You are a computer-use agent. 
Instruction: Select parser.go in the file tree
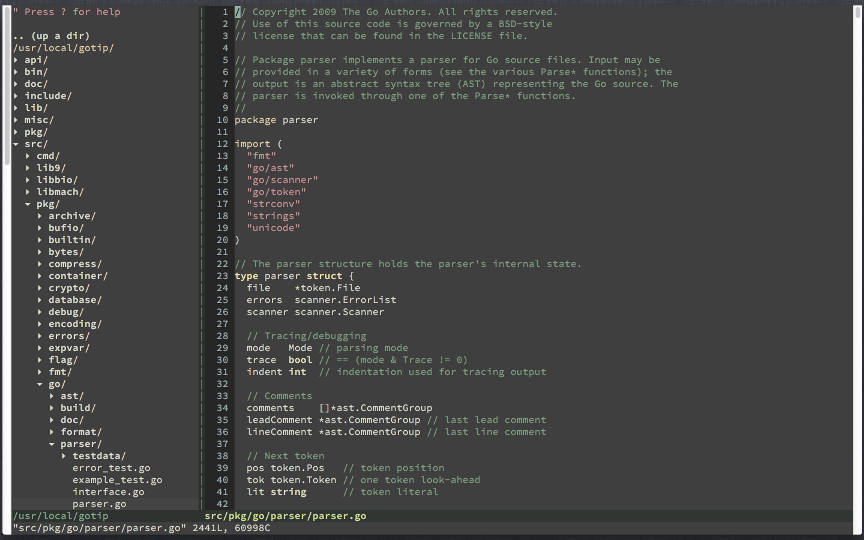[x=99, y=504]
